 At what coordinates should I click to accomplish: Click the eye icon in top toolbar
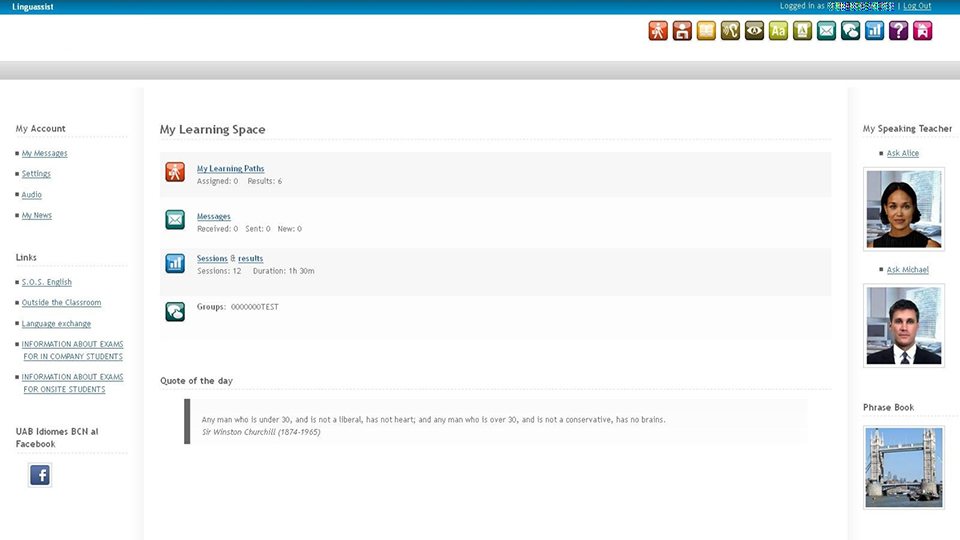754,31
